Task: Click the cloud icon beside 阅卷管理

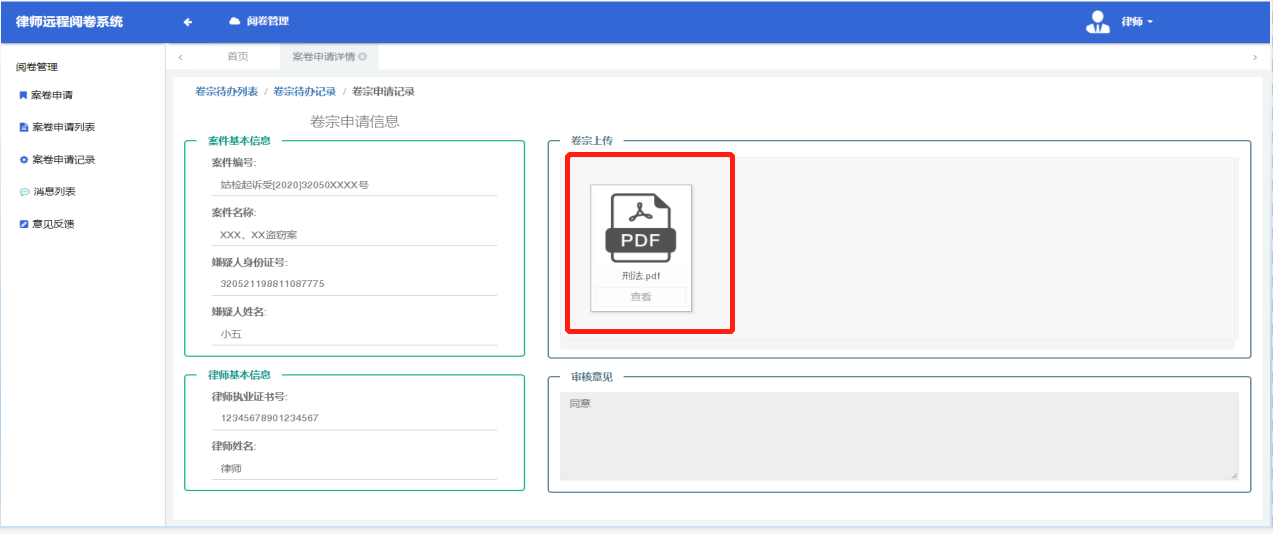Action: click(235, 21)
